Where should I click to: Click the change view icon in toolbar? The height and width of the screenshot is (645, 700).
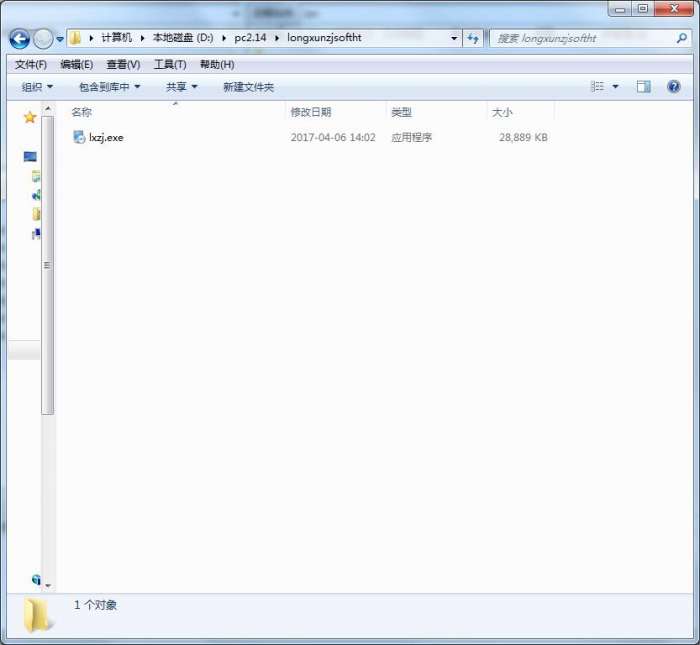pyautogui.click(x=597, y=87)
